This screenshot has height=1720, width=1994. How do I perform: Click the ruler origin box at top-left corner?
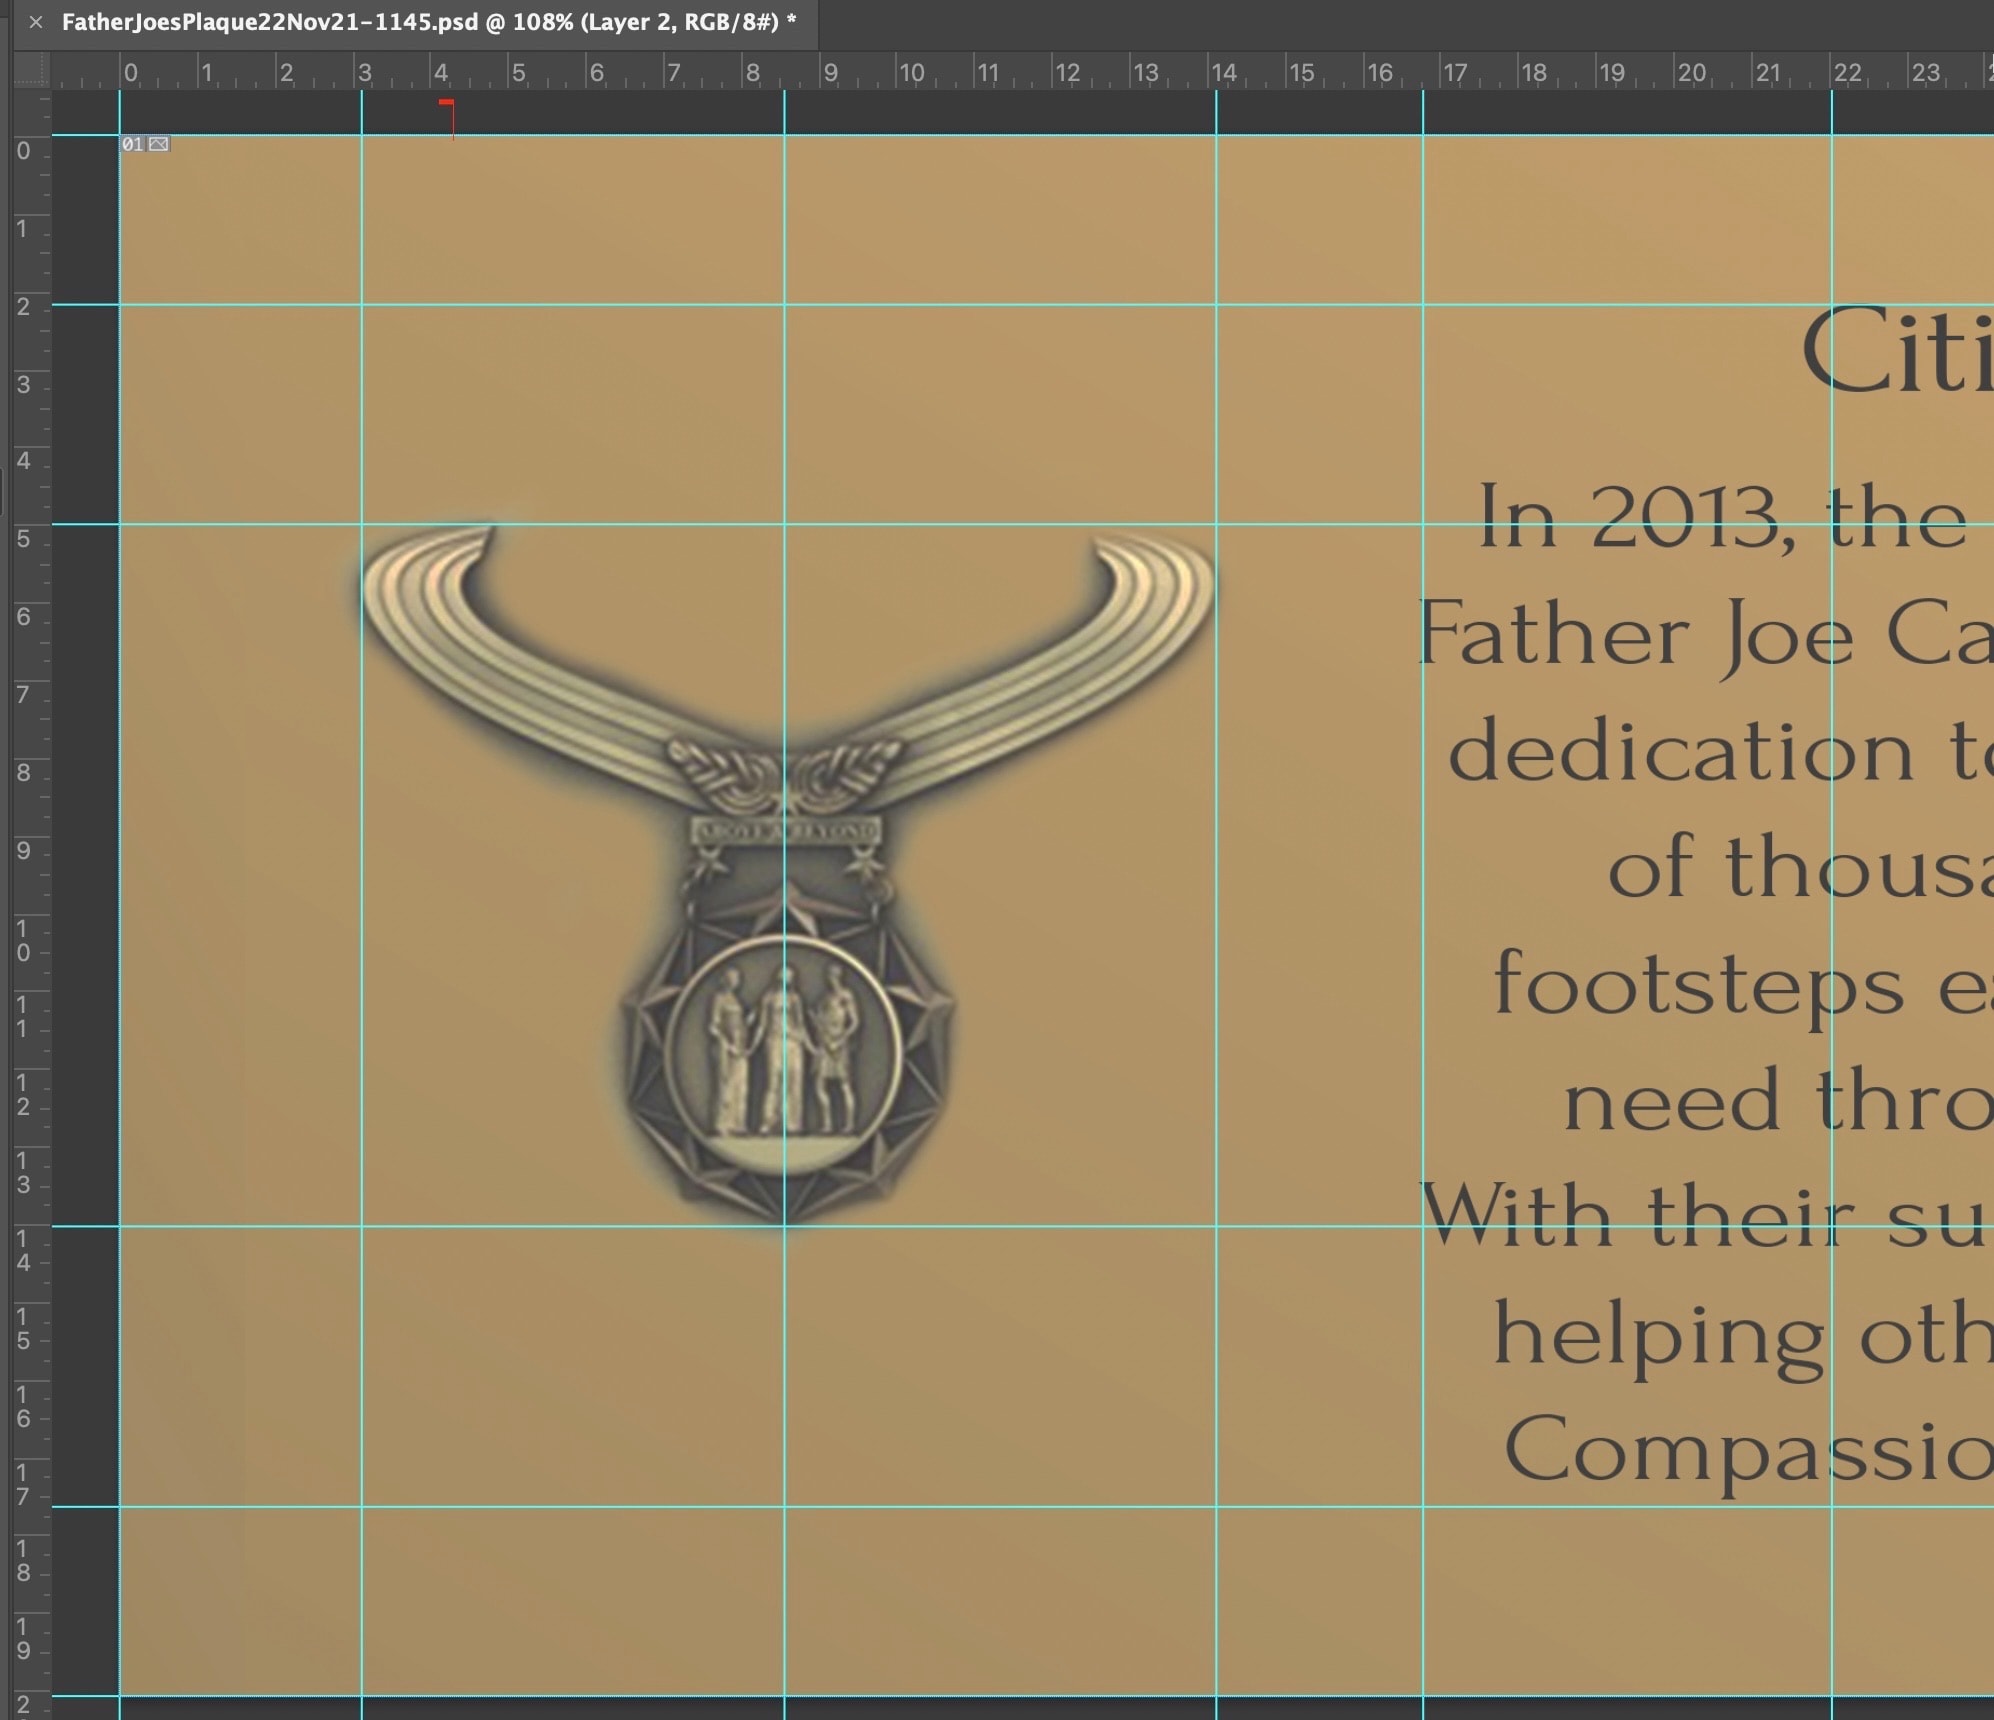pyautogui.click(x=31, y=70)
